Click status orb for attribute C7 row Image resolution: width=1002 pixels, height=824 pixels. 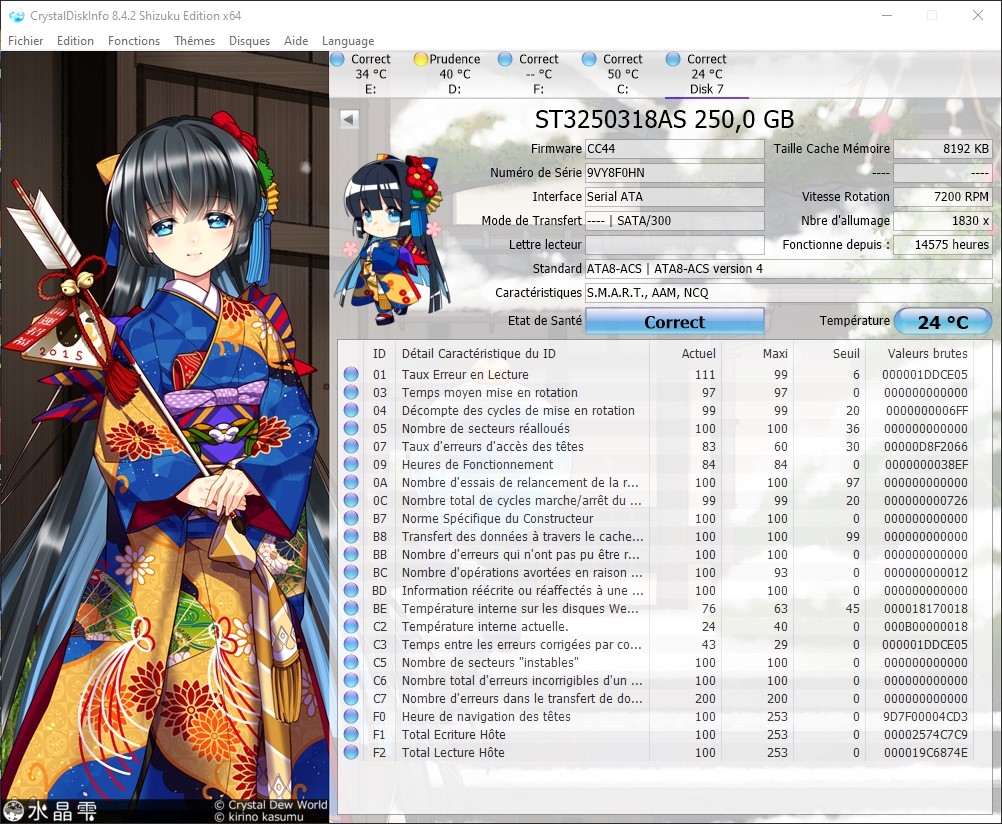[x=351, y=699]
